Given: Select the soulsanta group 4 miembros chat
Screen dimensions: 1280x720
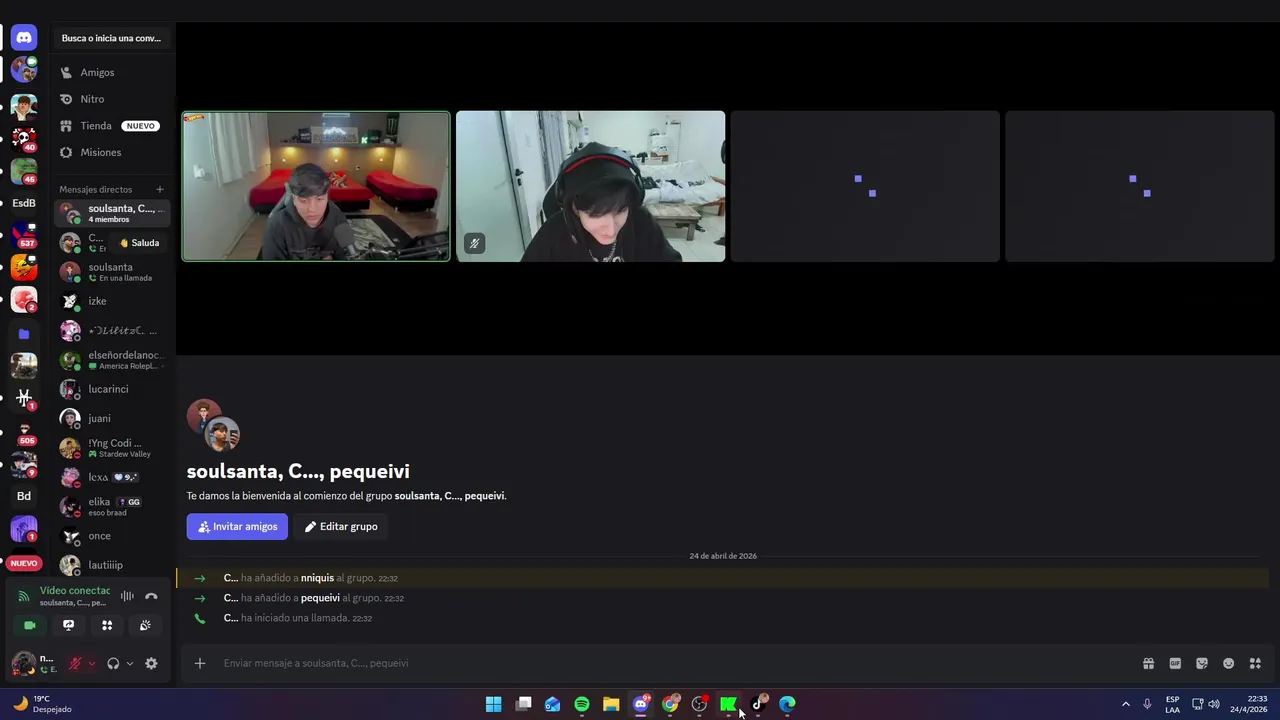Looking at the screenshot, I should click(112, 213).
